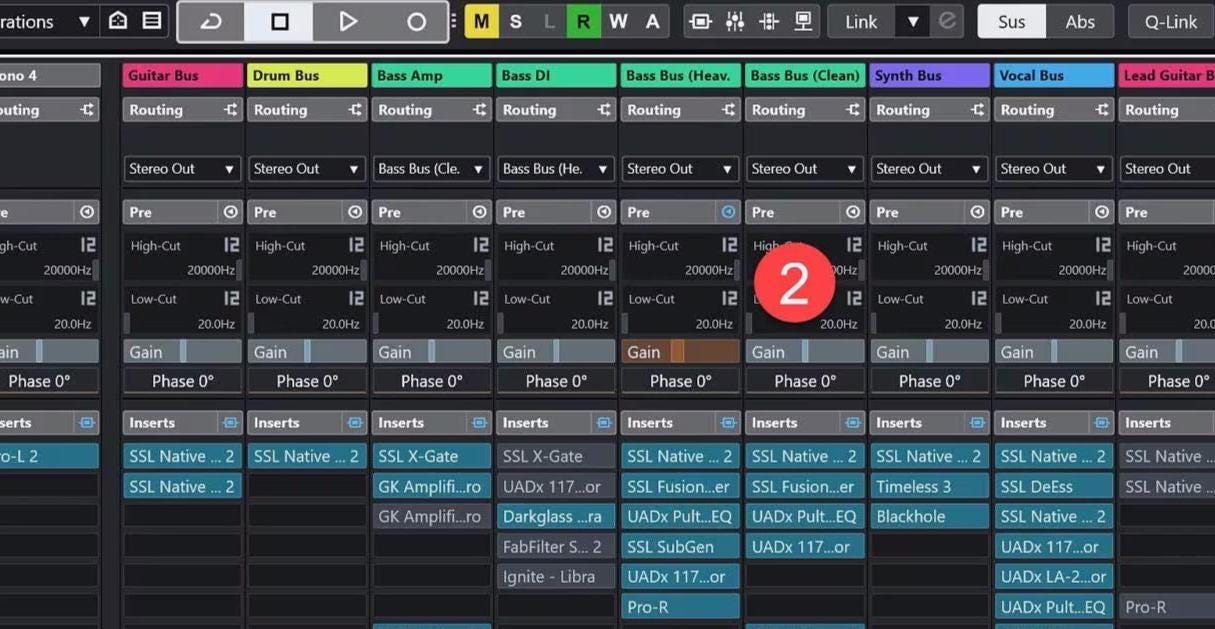The width and height of the screenshot is (1215, 629).
Task: Bypass all Inserts on Guitar Bus
Action: pos(231,423)
